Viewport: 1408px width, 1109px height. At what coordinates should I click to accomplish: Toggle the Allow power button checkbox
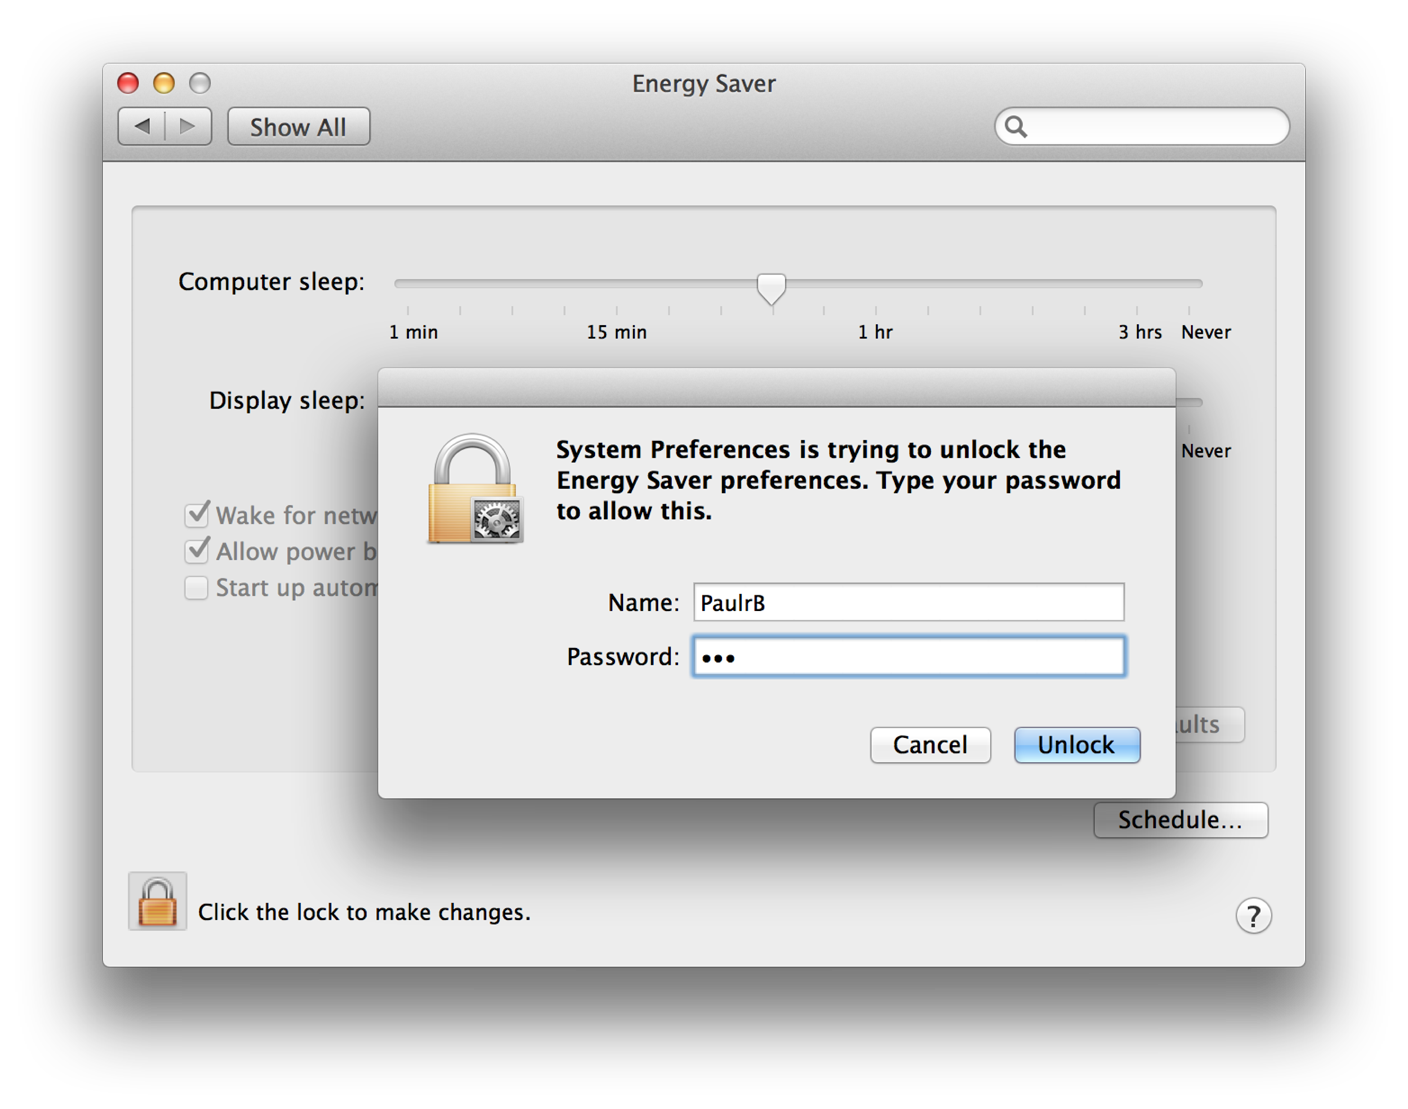coord(196,549)
